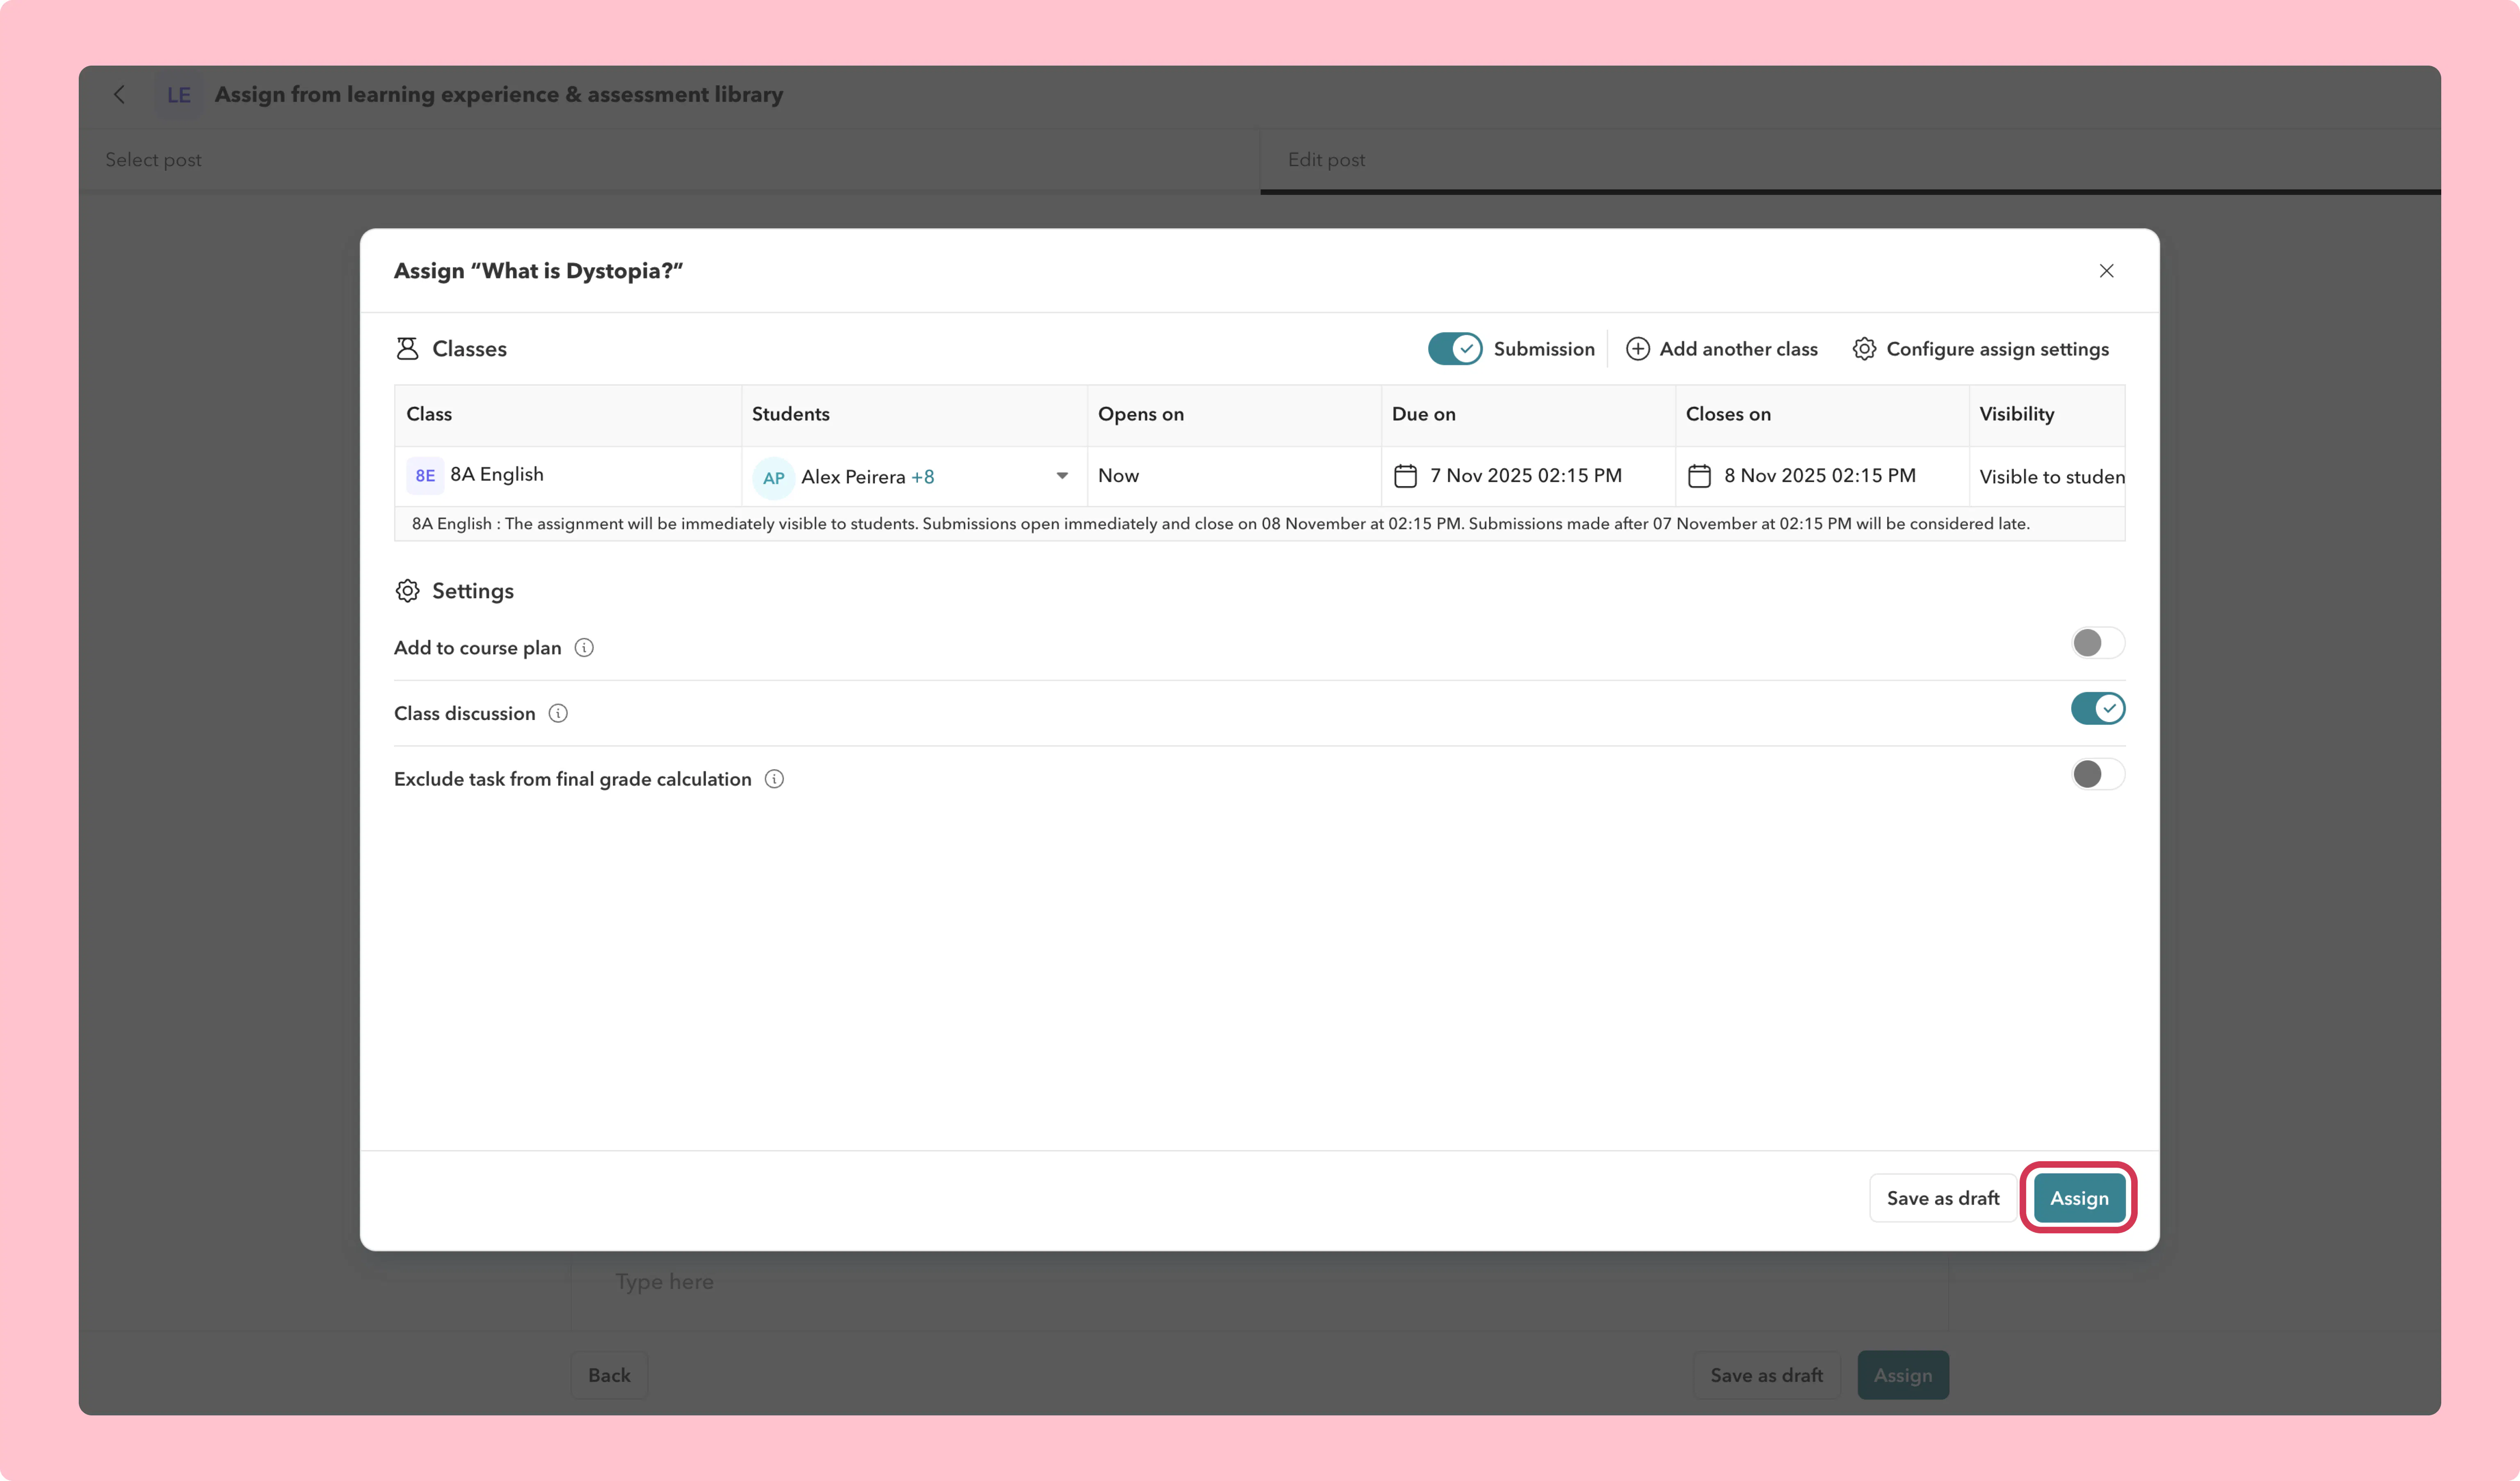The width and height of the screenshot is (2520, 1481).
Task: Select the Opens on 'Now' cell
Action: click(1234, 476)
